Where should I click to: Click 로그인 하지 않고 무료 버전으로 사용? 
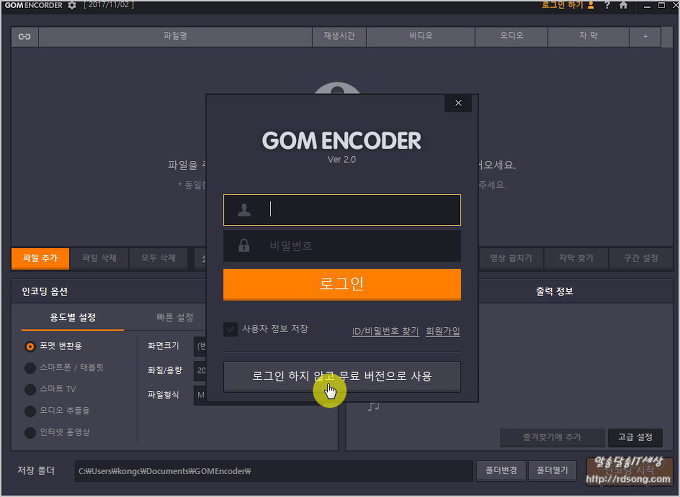[x=342, y=376]
